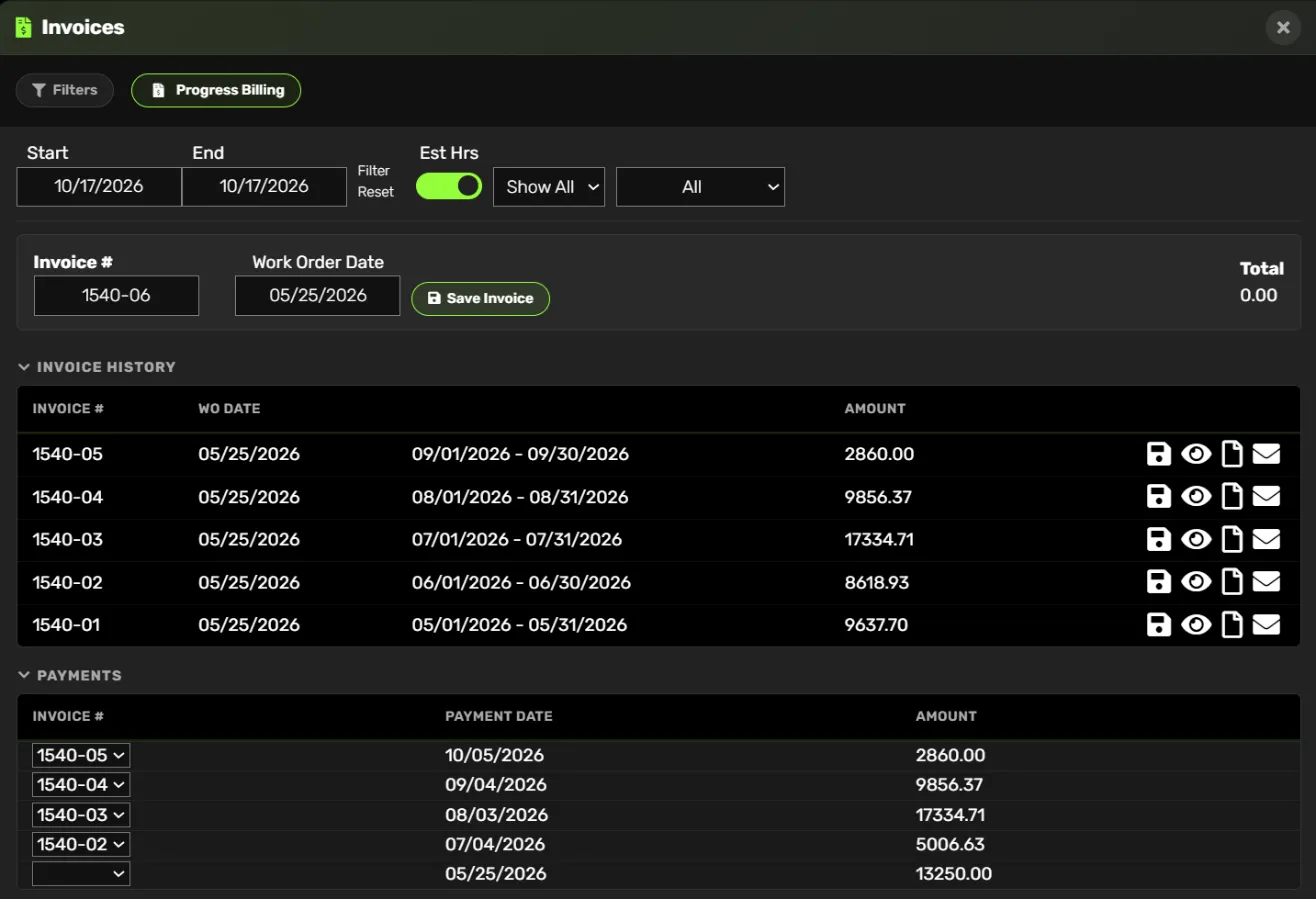Click save icon for invoice 1540-03
Screen dimensions: 1316x899
pyautogui.click(x=1158, y=540)
